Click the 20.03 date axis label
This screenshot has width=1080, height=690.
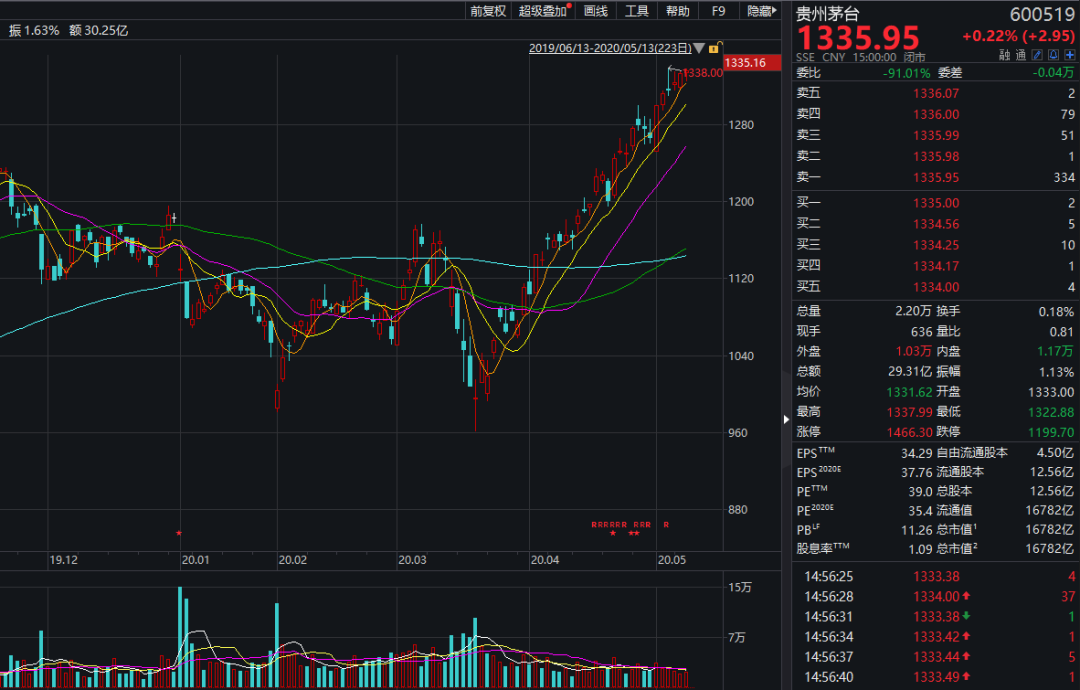[x=412, y=560]
